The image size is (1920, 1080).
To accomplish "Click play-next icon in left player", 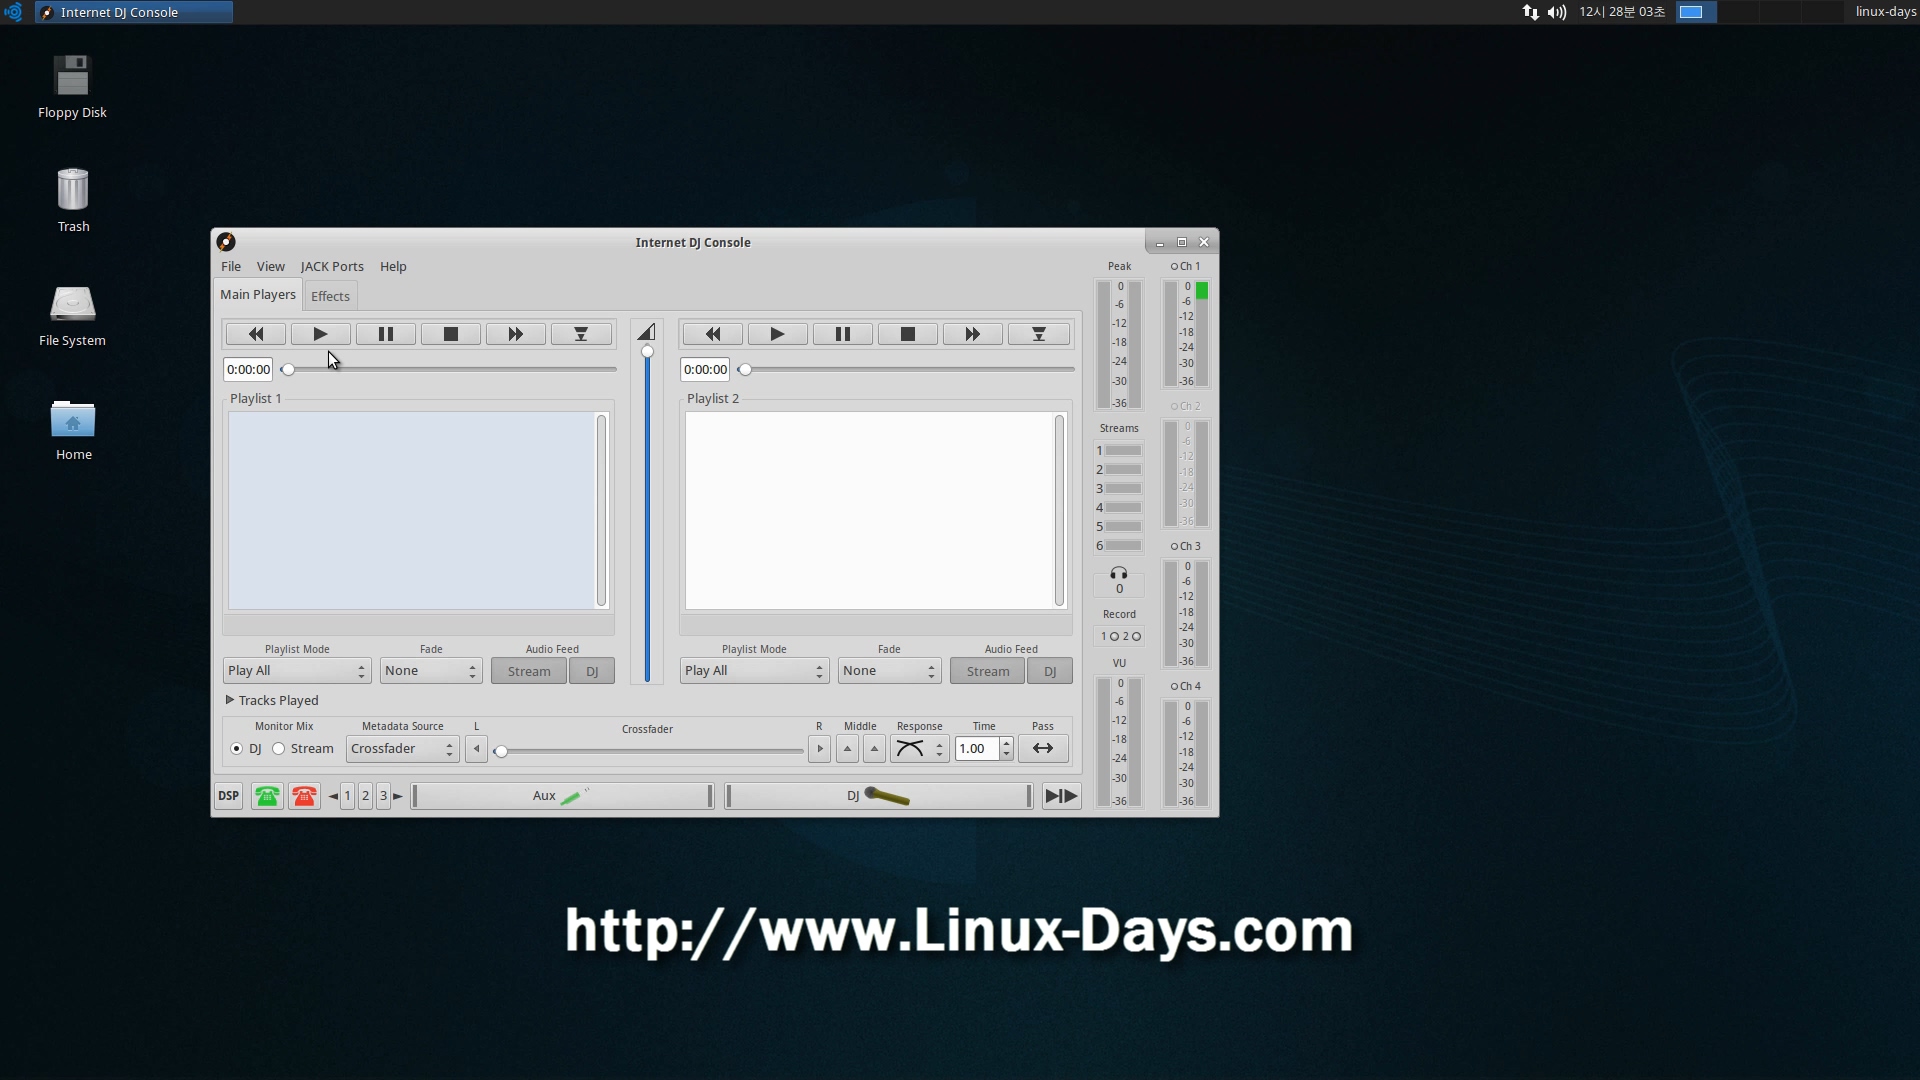I will click(x=581, y=334).
